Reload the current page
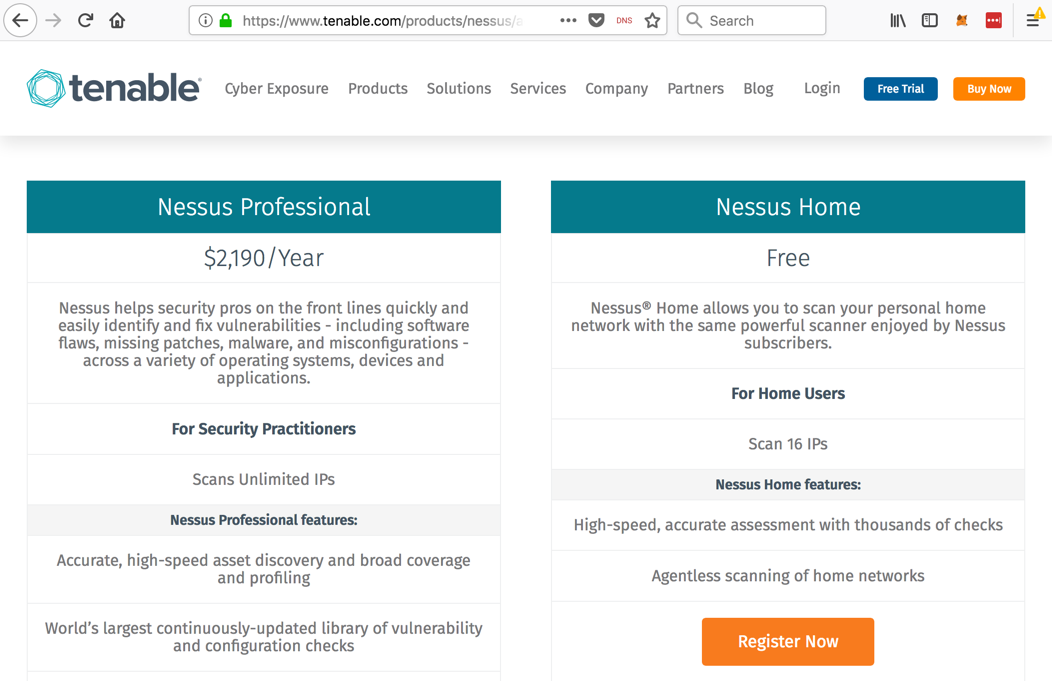Image resolution: width=1052 pixels, height=681 pixels. (x=86, y=20)
